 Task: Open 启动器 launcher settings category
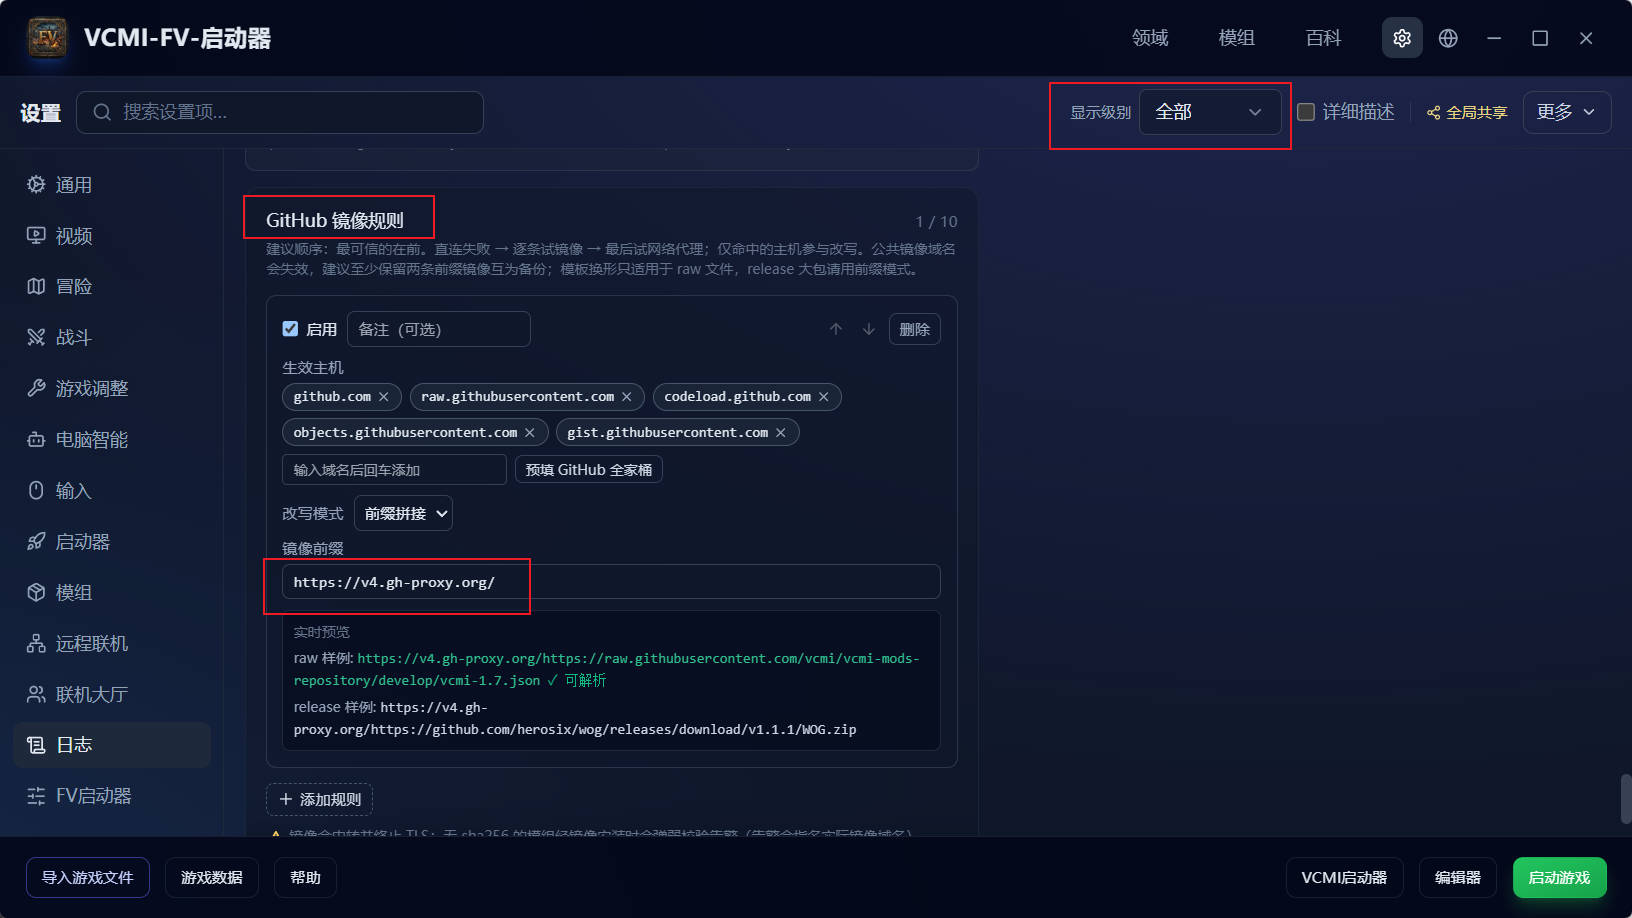(x=112, y=542)
